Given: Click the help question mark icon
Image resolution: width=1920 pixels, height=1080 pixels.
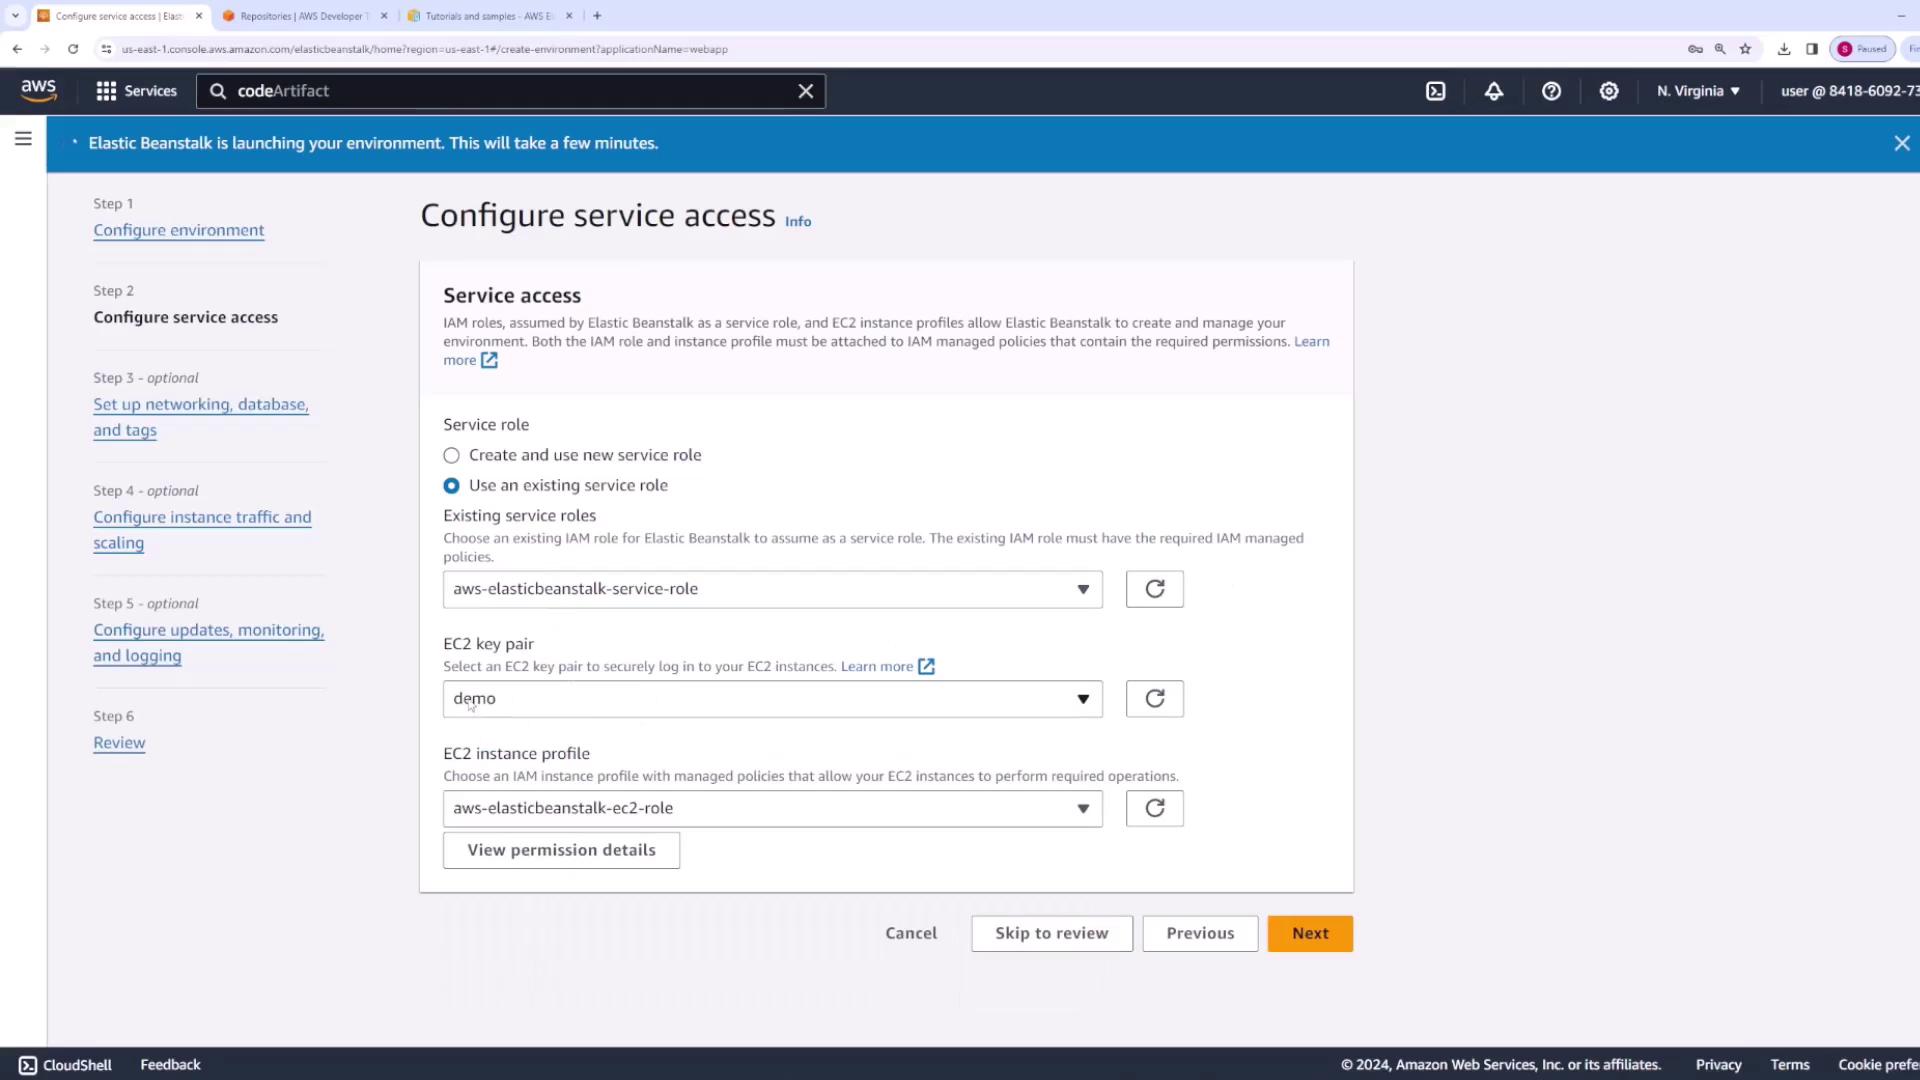Looking at the screenshot, I should point(1551,91).
